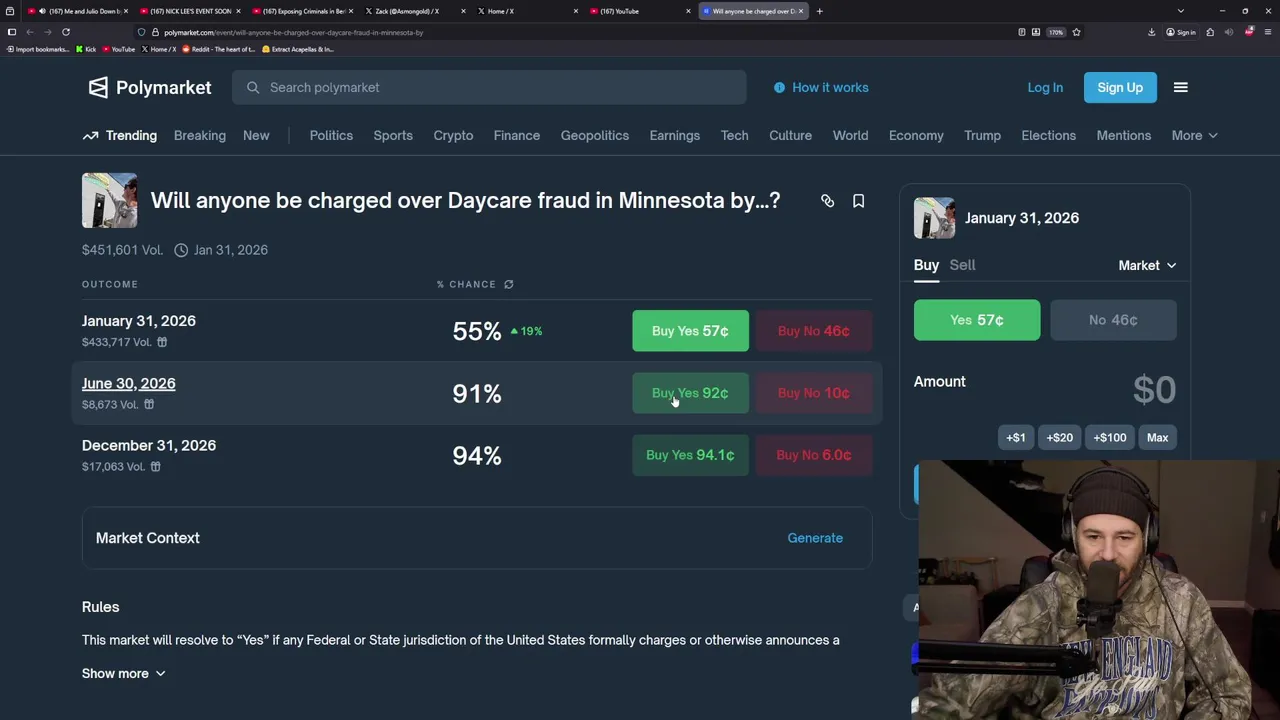Click the browser back arrow
This screenshot has height=720, width=1280.
coord(29,32)
